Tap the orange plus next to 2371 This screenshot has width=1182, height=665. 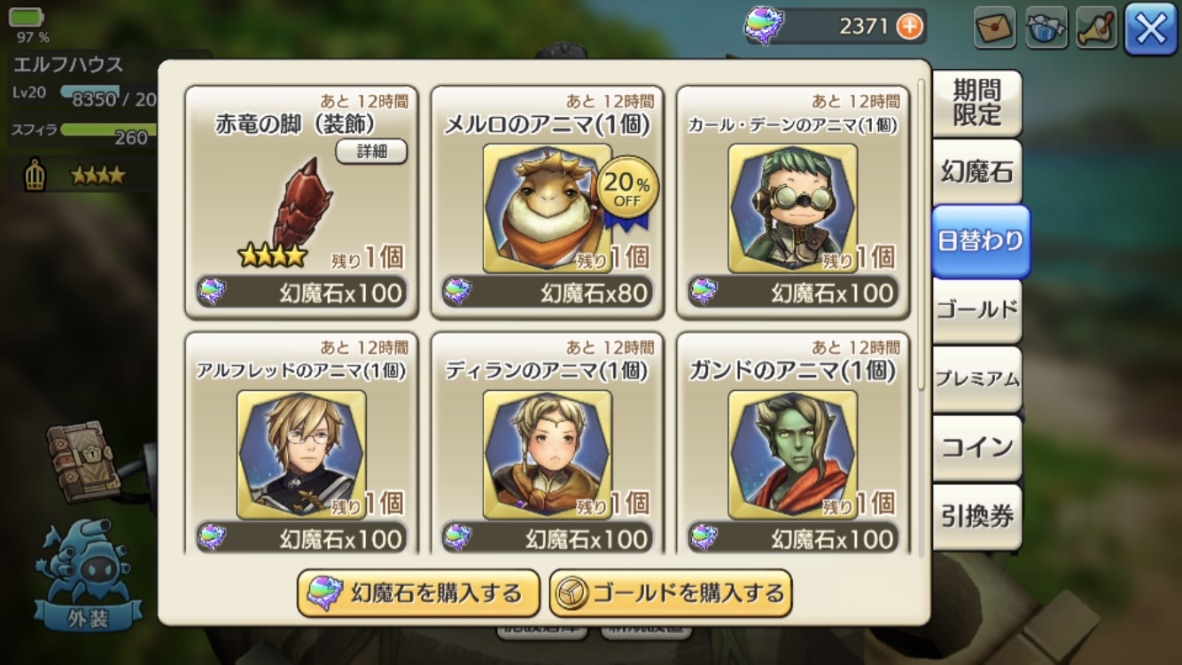910,26
